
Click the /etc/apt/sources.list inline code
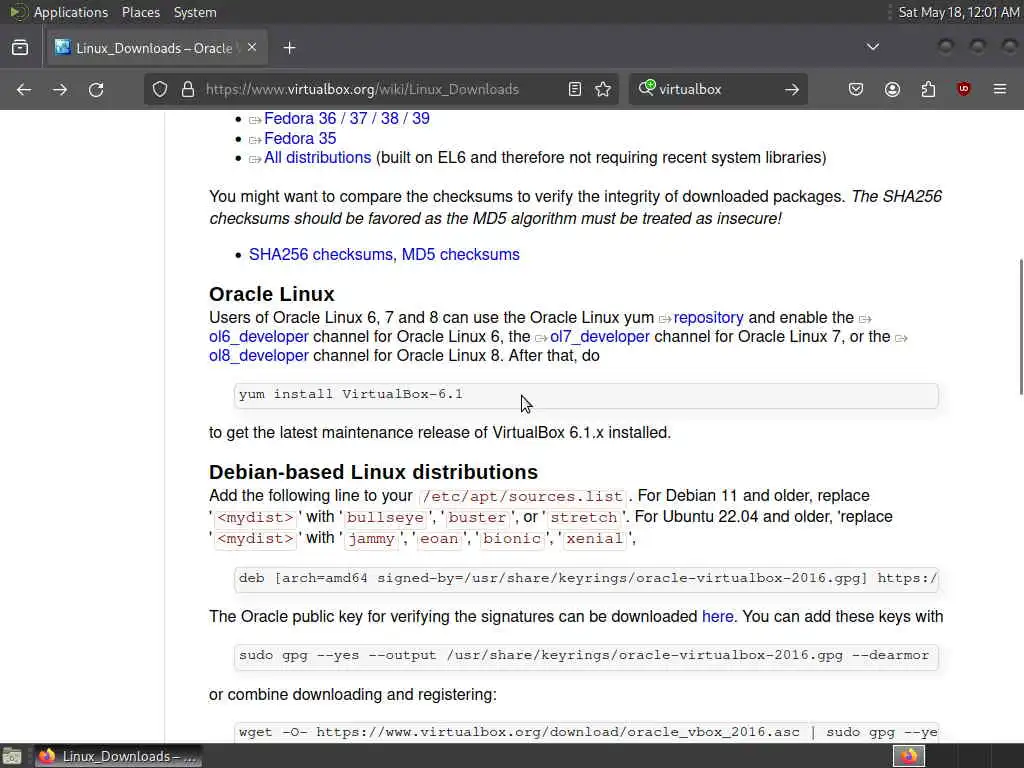pos(522,496)
